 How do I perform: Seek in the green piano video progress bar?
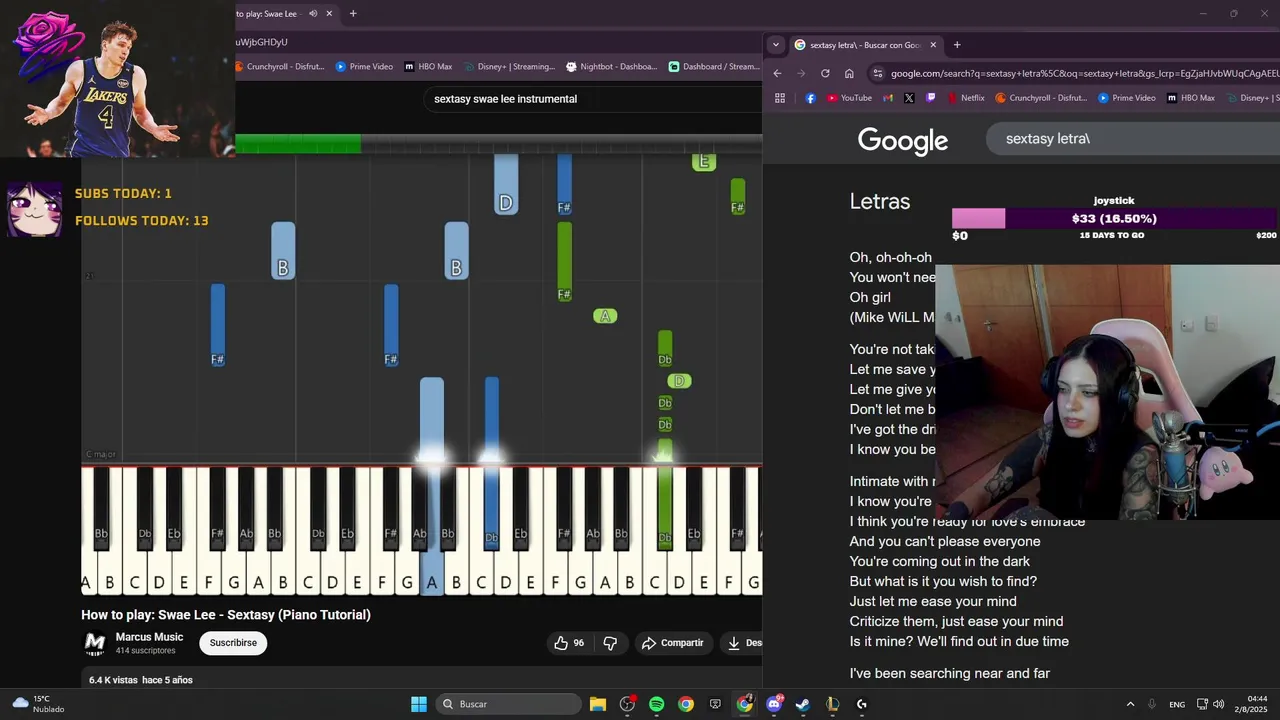[498, 145]
